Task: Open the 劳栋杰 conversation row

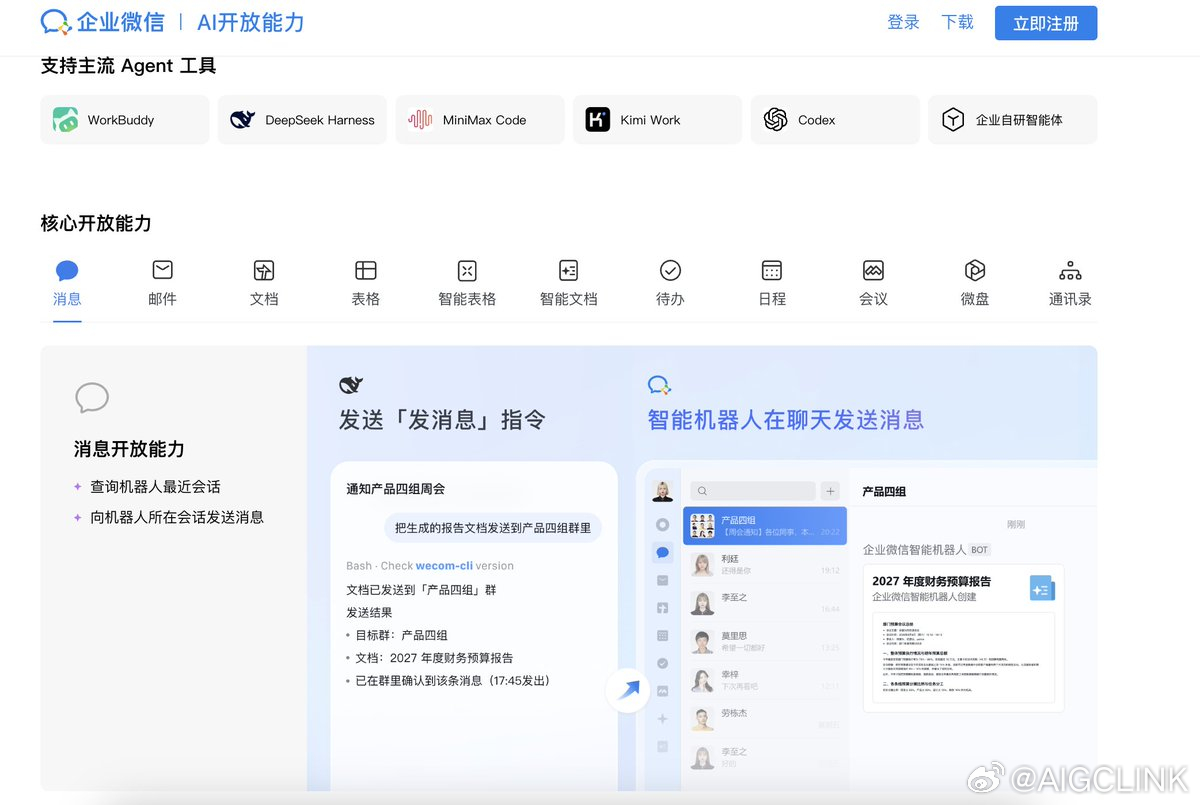Action: click(765, 718)
